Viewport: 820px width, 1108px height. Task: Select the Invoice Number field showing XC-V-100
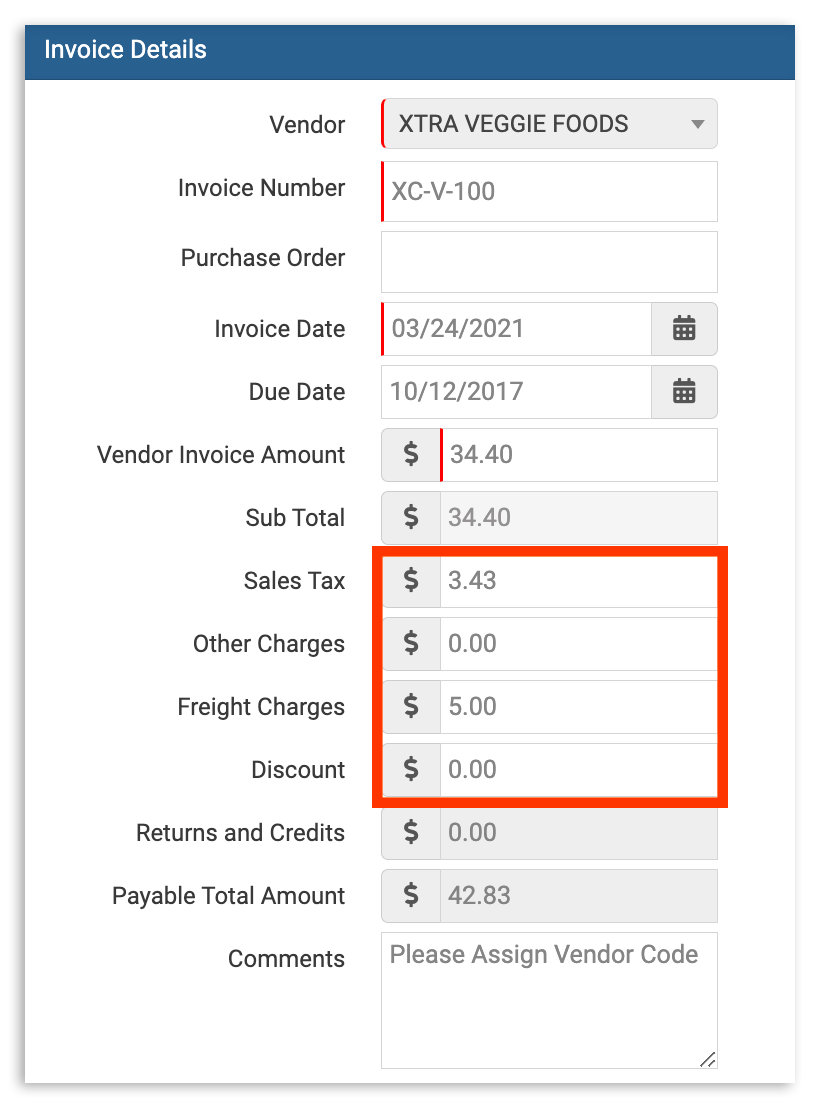click(x=549, y=191)
